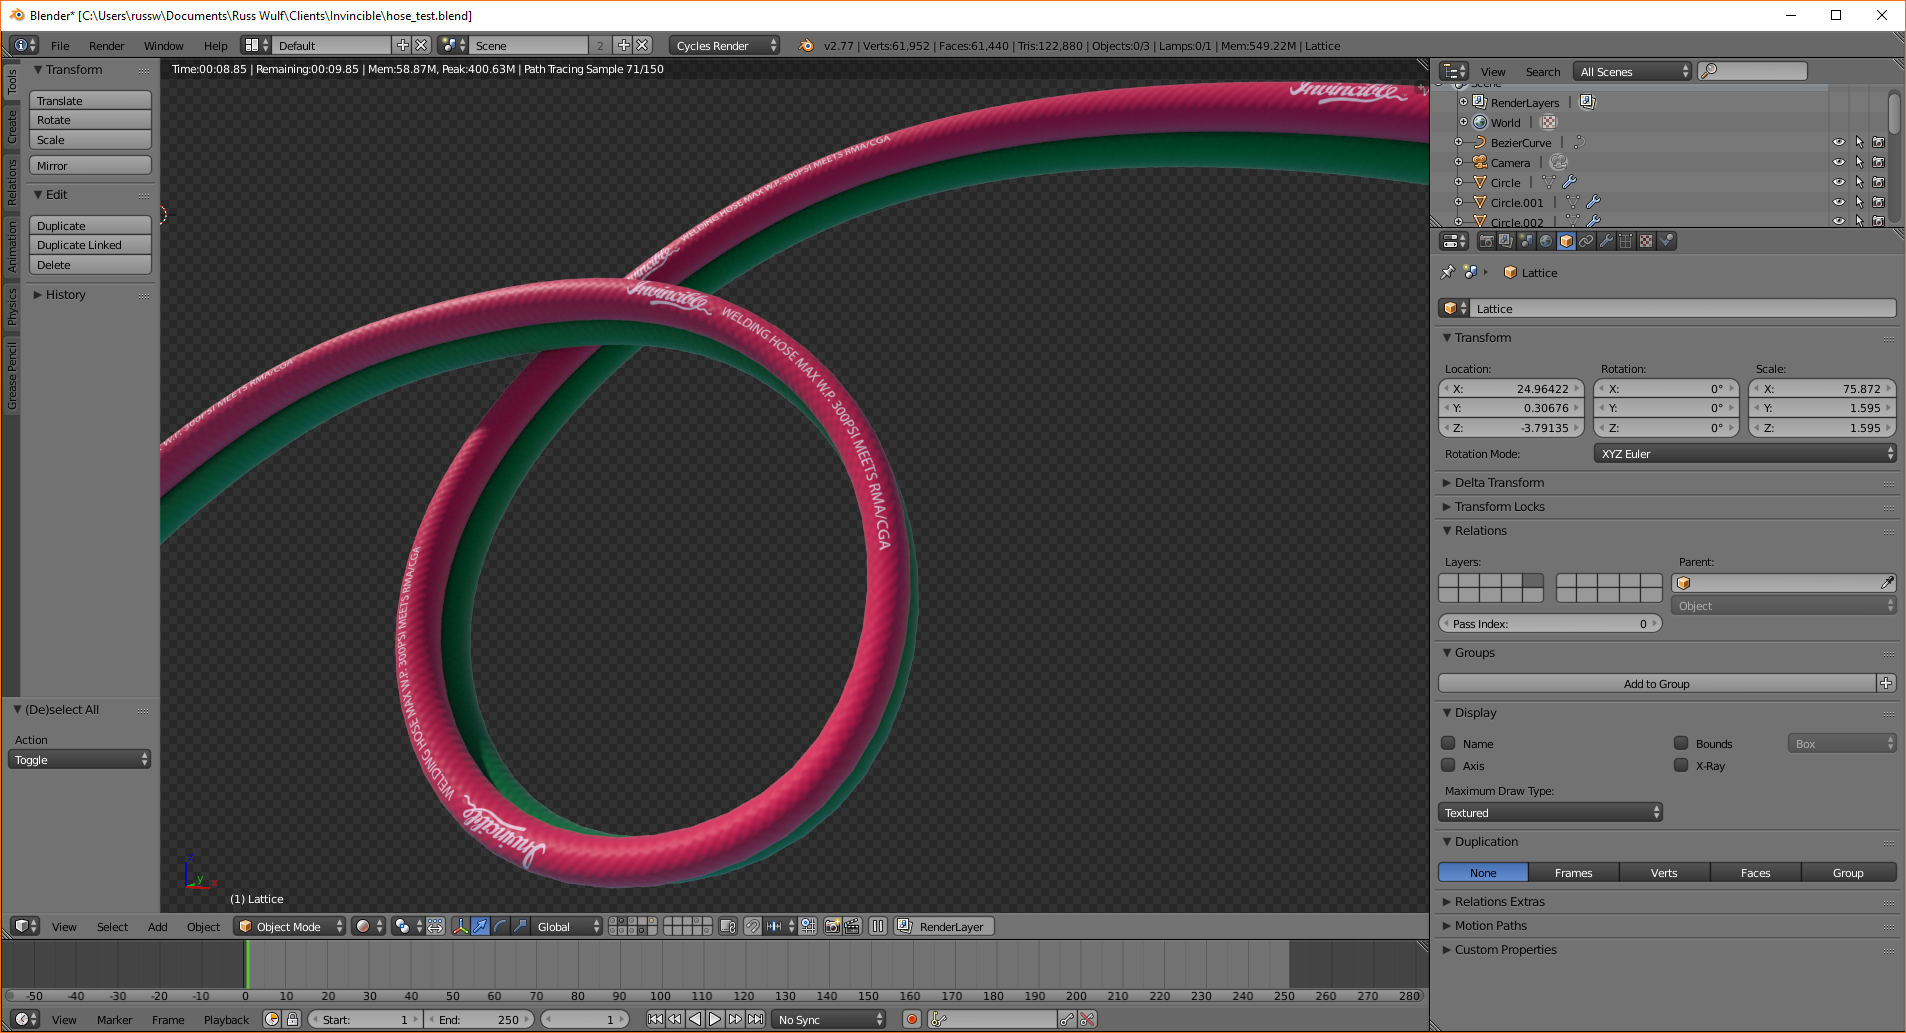Click the delete keyframe icon in timeline
Image resolution: width=1906 pixels, height=1033 pixels.
(1087, 1020)
